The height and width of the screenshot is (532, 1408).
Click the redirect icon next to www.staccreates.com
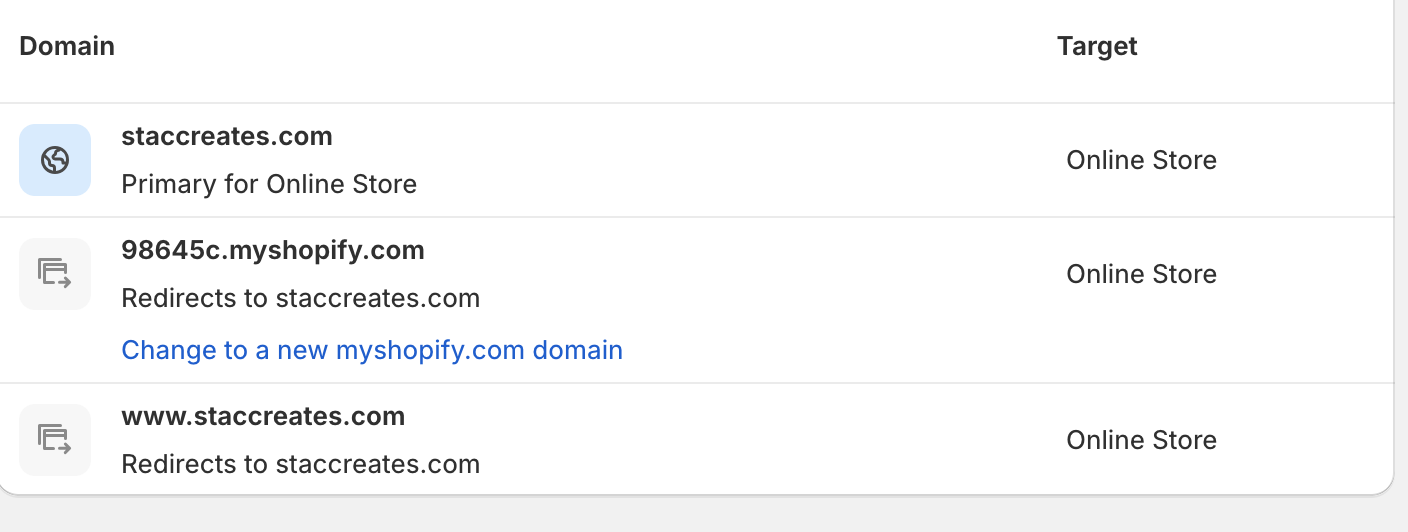[55, 440]
